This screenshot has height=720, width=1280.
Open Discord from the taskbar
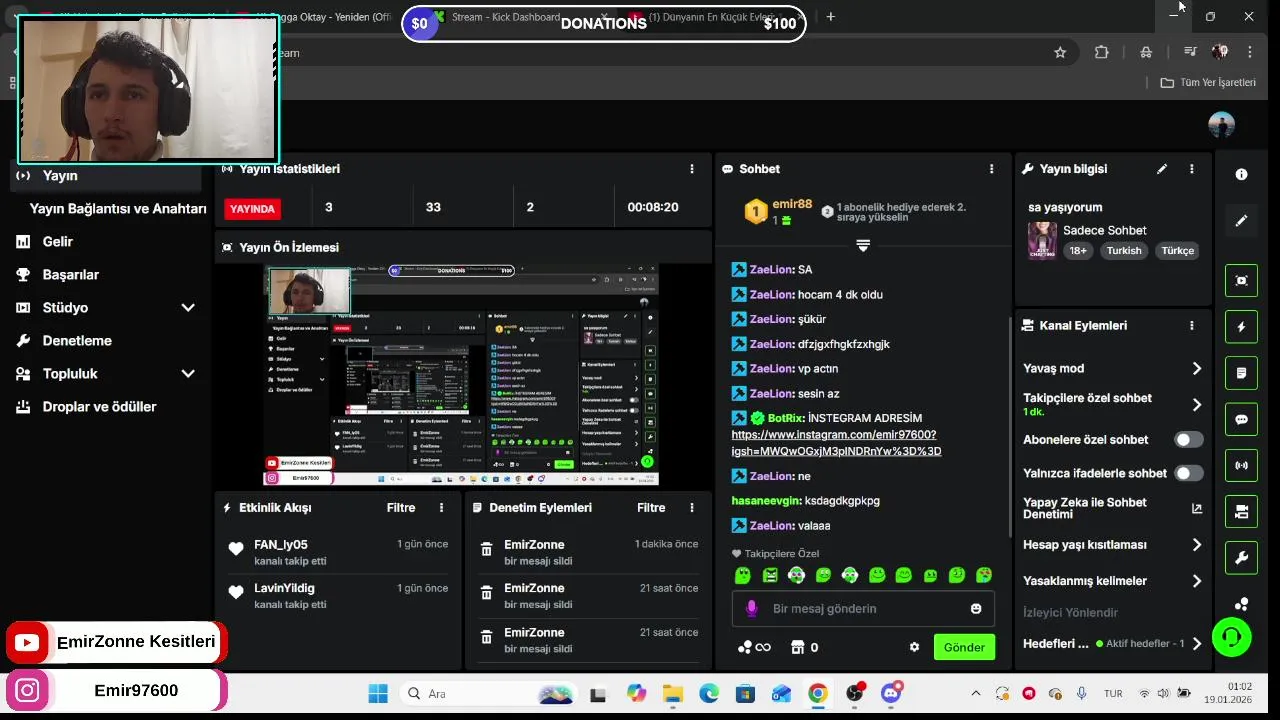tap(891, 693)
